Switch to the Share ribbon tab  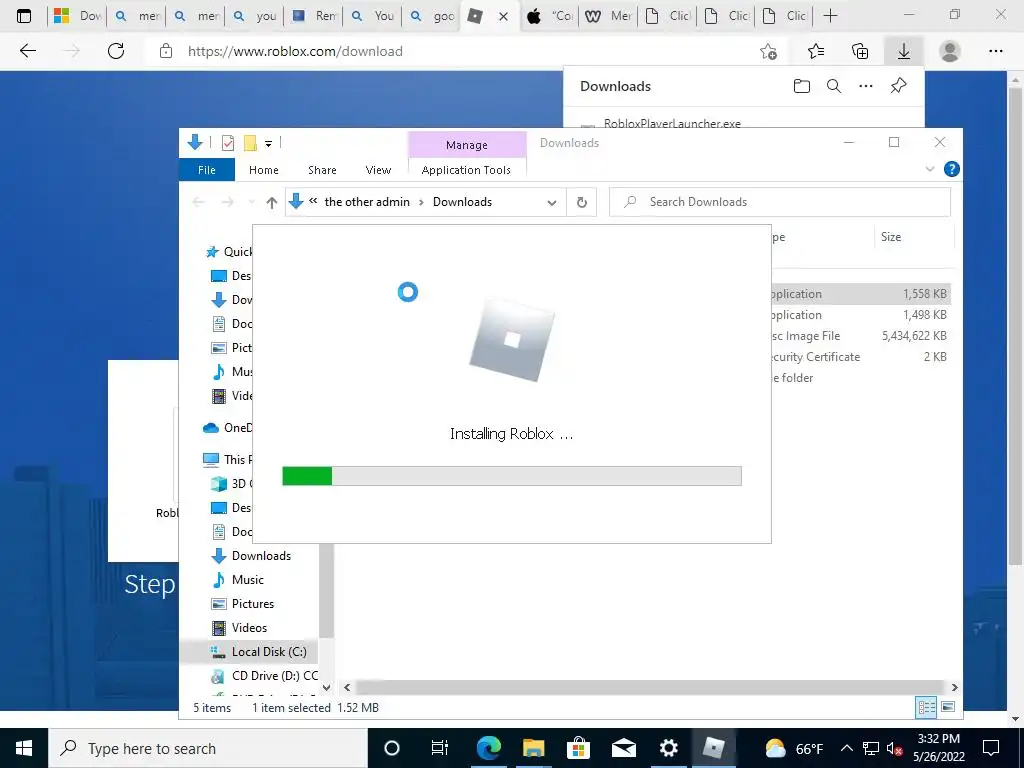coord(322,170)
